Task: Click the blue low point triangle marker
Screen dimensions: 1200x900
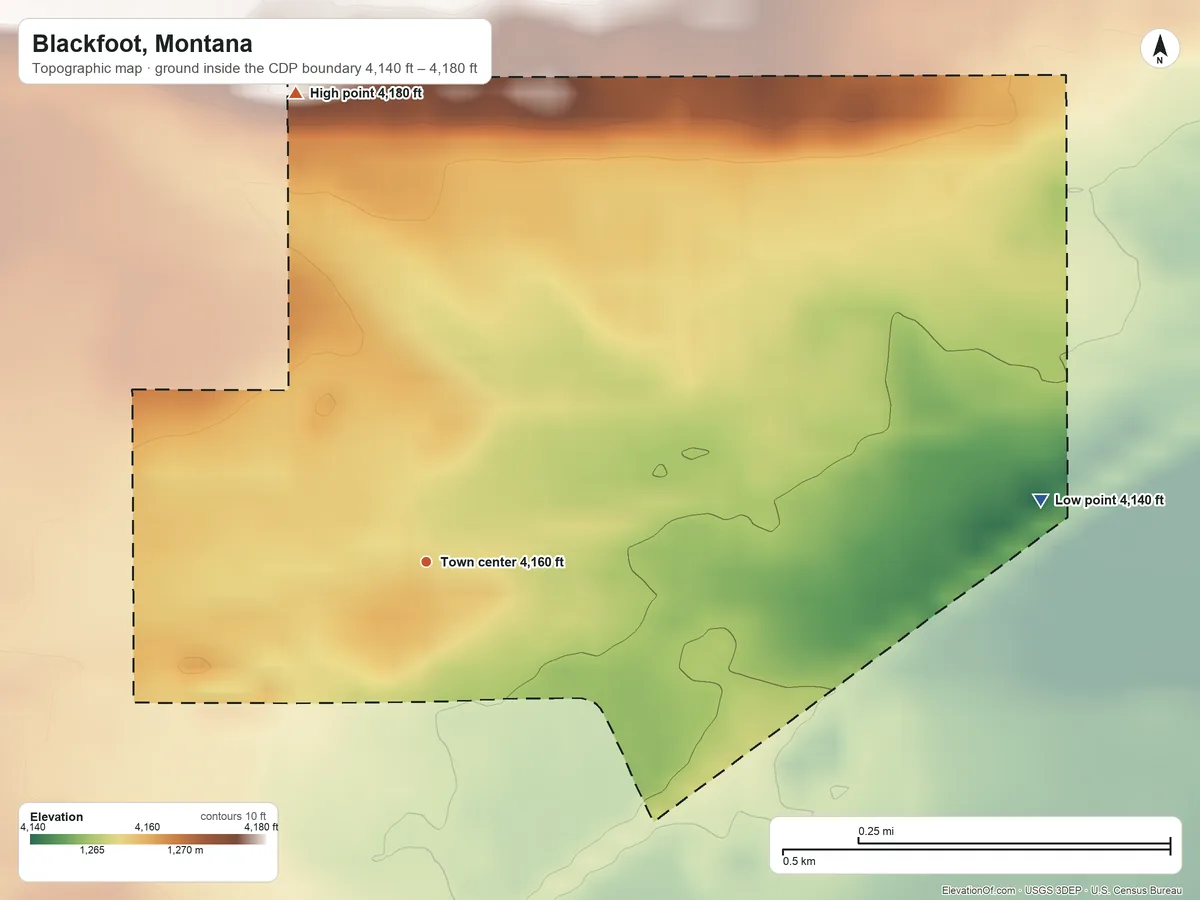Action: [1040, 500]
